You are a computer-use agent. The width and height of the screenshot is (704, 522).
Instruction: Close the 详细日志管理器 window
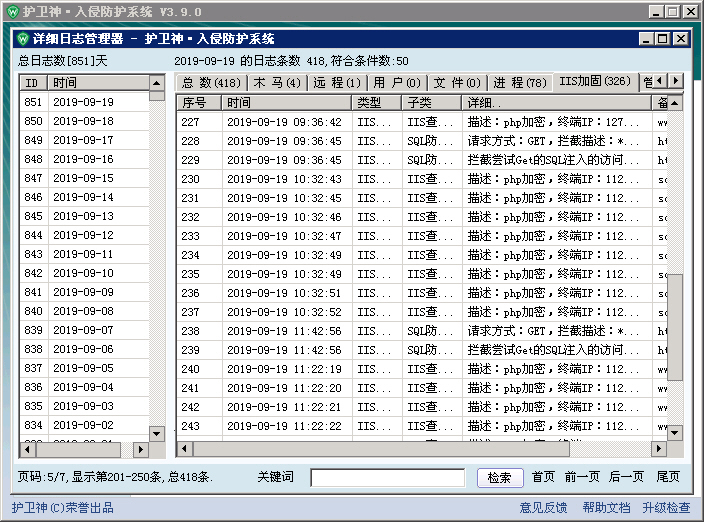681,39
